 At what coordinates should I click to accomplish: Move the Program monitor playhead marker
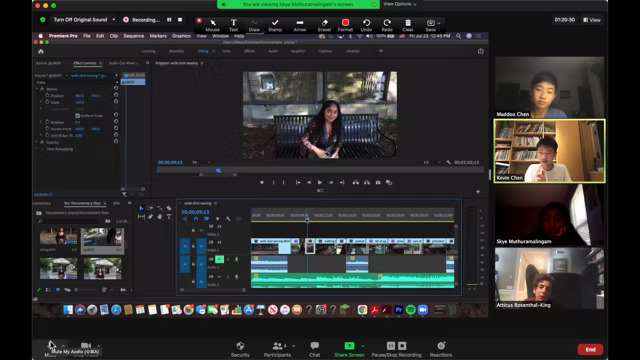[218, 170]
